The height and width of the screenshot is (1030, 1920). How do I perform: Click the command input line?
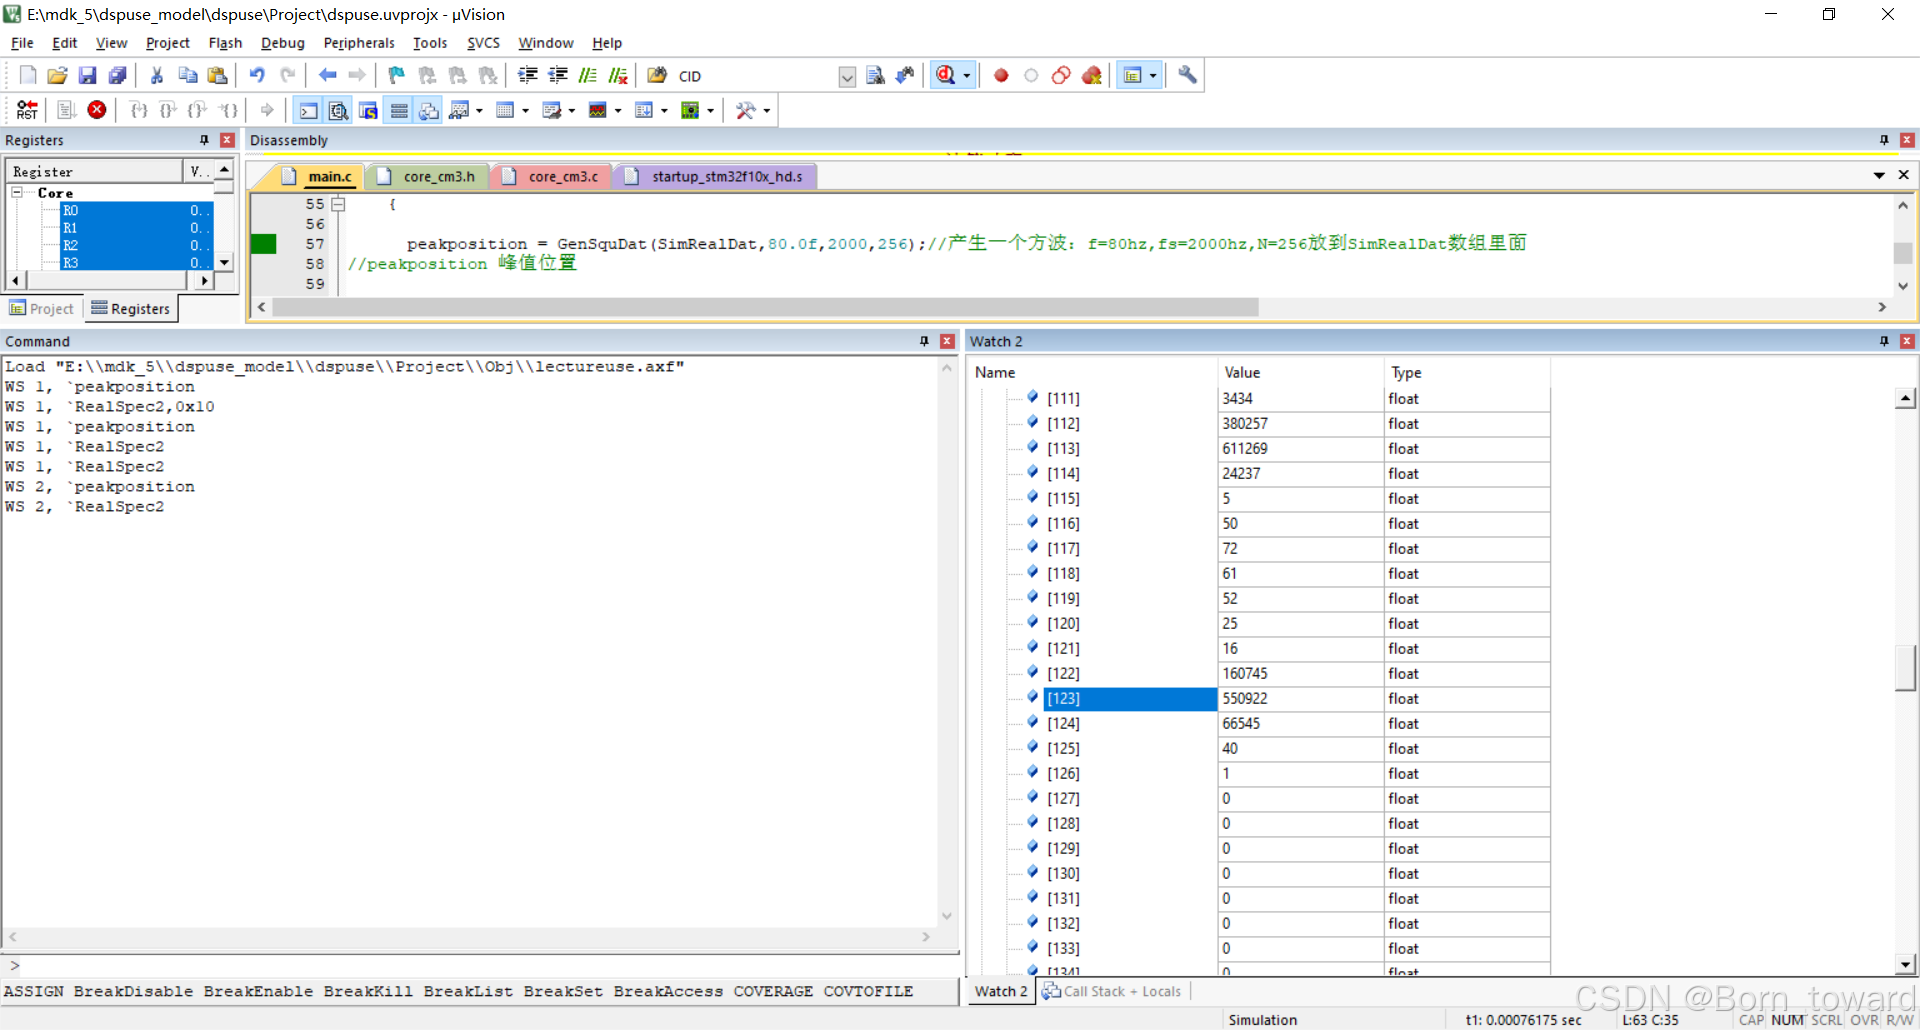pos(480,965)
